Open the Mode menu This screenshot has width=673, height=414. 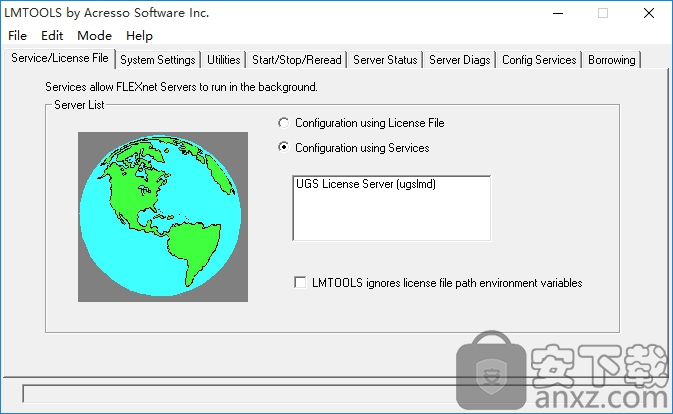click(x=94, y=36)
